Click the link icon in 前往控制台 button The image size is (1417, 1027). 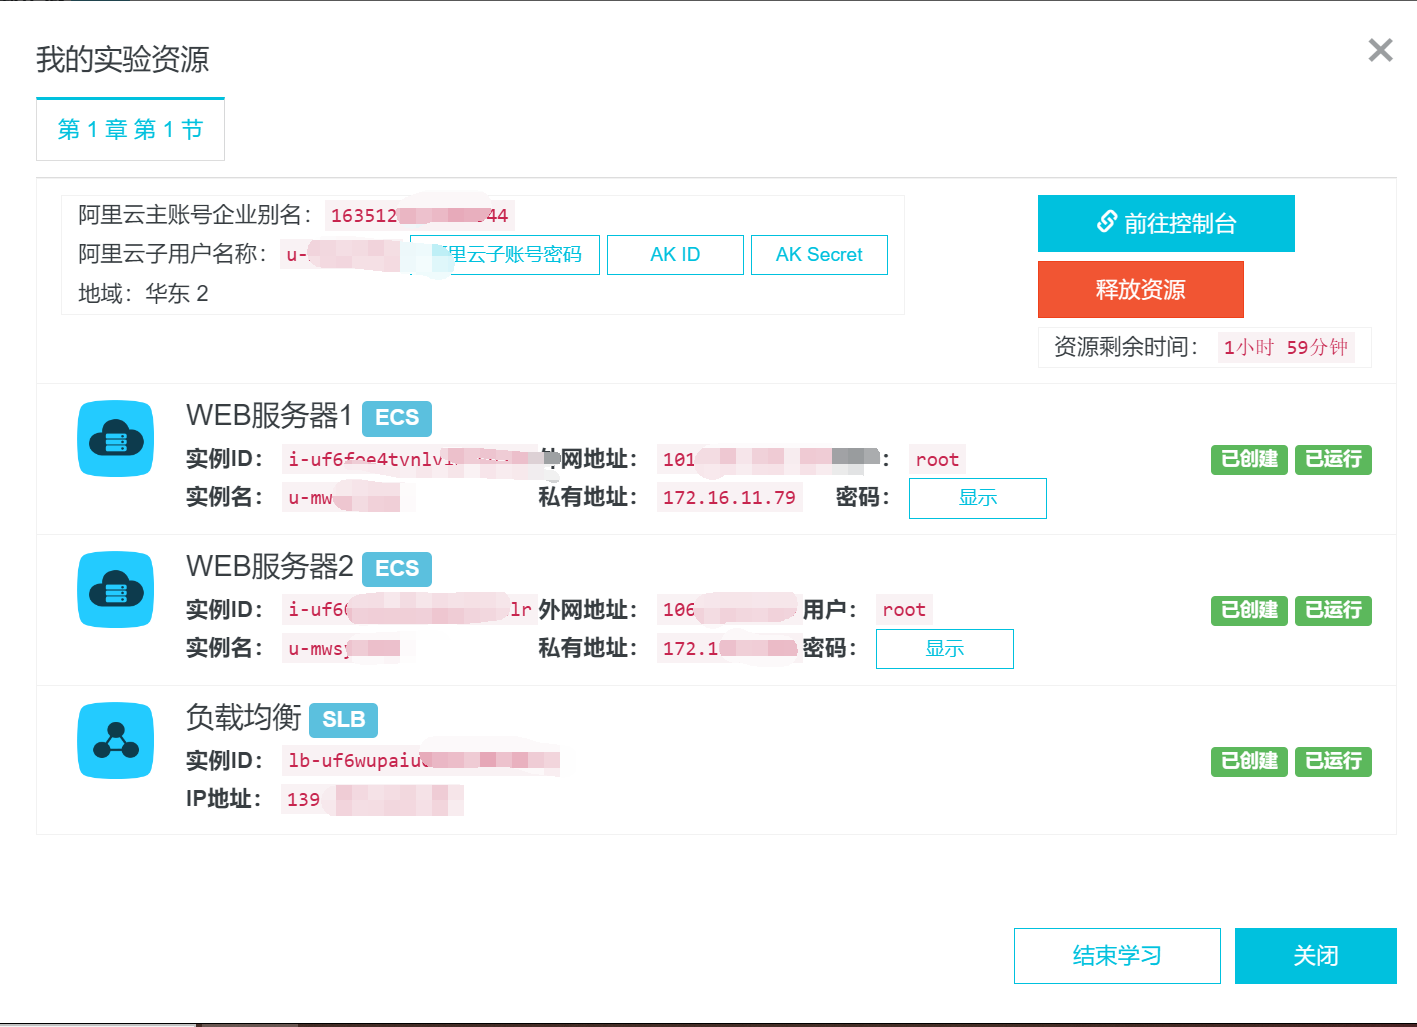tap(1106, 222)
